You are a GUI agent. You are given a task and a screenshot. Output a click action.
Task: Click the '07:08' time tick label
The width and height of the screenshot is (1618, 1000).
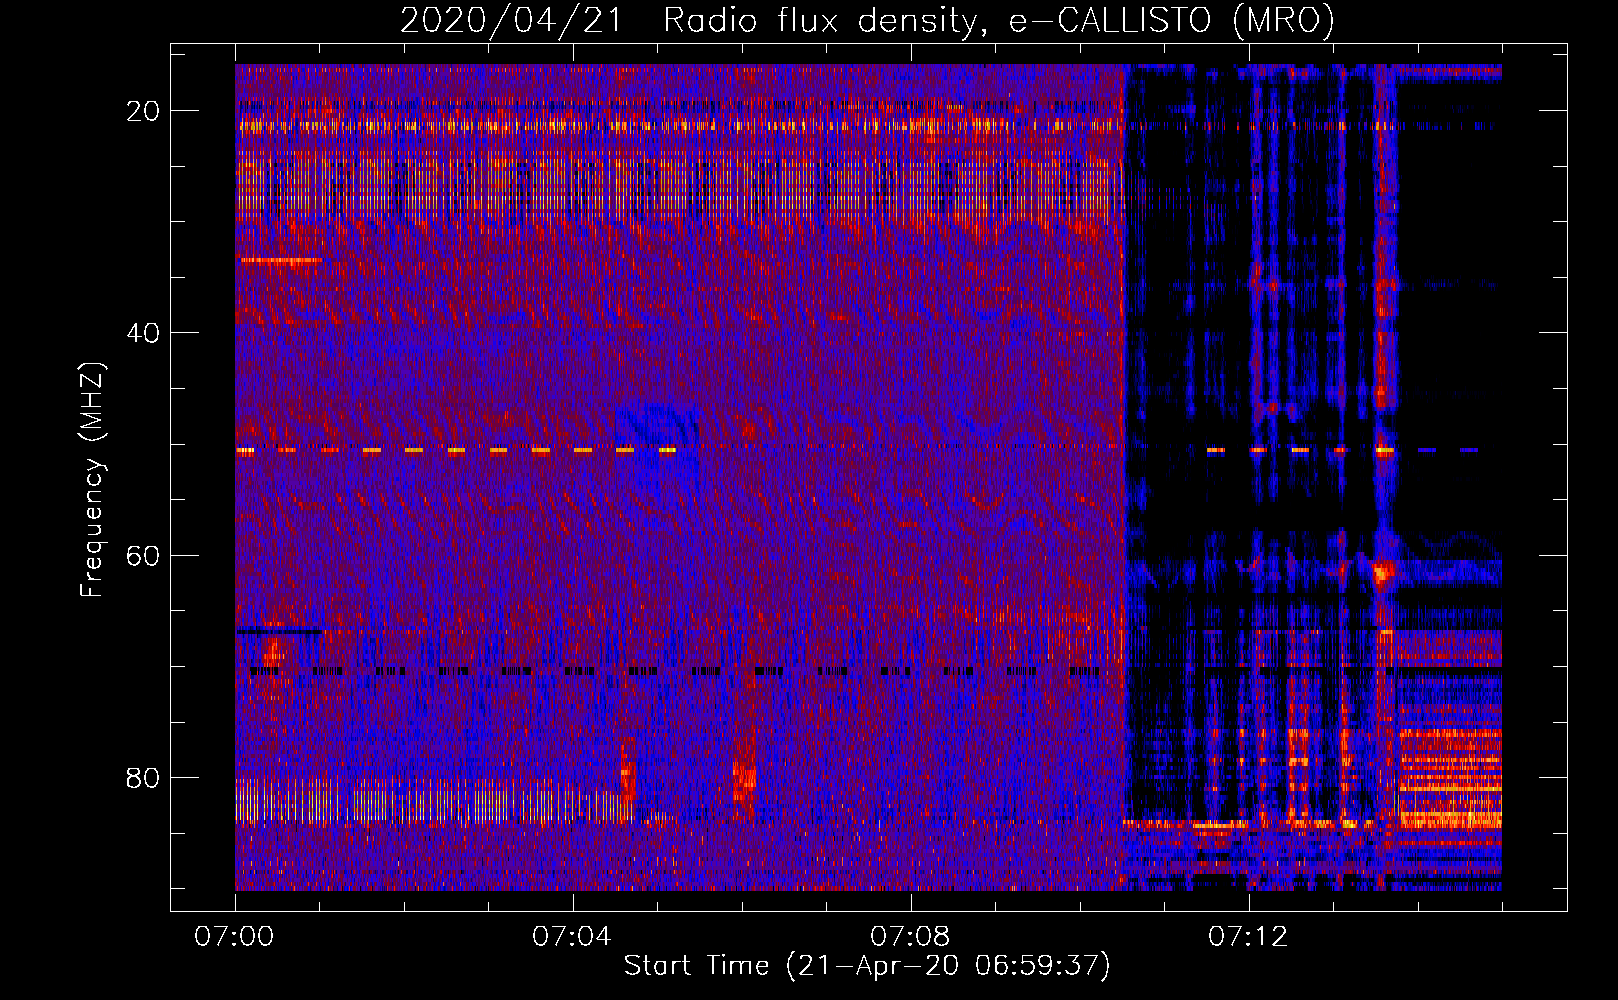(x=910, y=937)
